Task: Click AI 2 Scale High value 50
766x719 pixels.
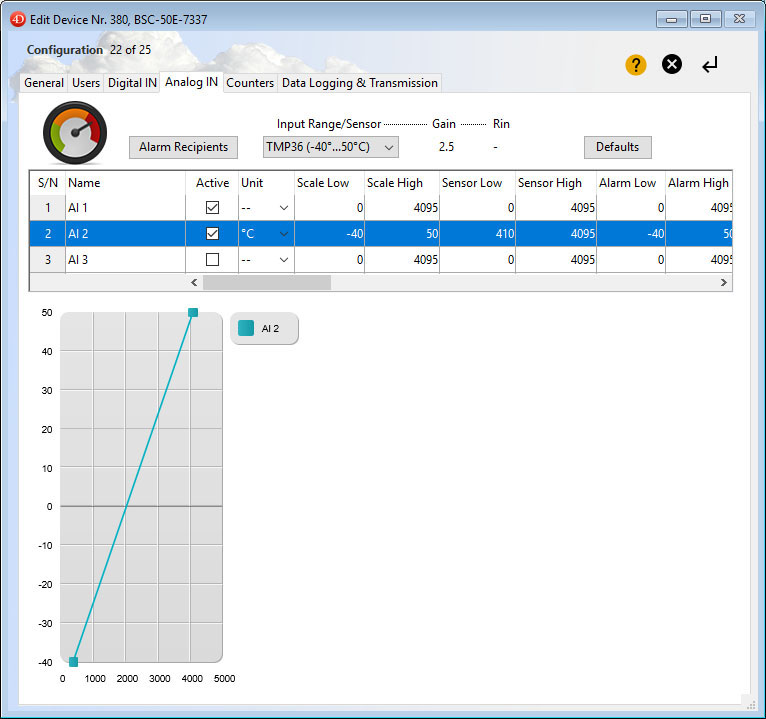Action: tap(402, 233)
